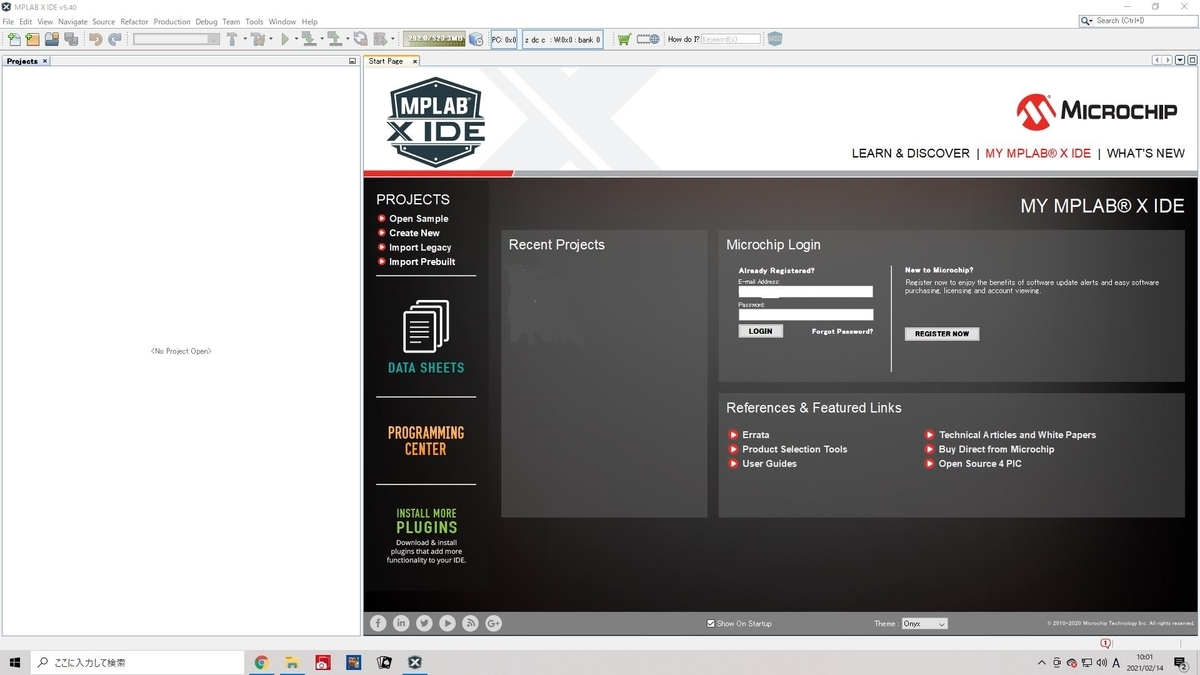
Task: Click the Redo toolbar icon
Action: click(x=114, y=39)
